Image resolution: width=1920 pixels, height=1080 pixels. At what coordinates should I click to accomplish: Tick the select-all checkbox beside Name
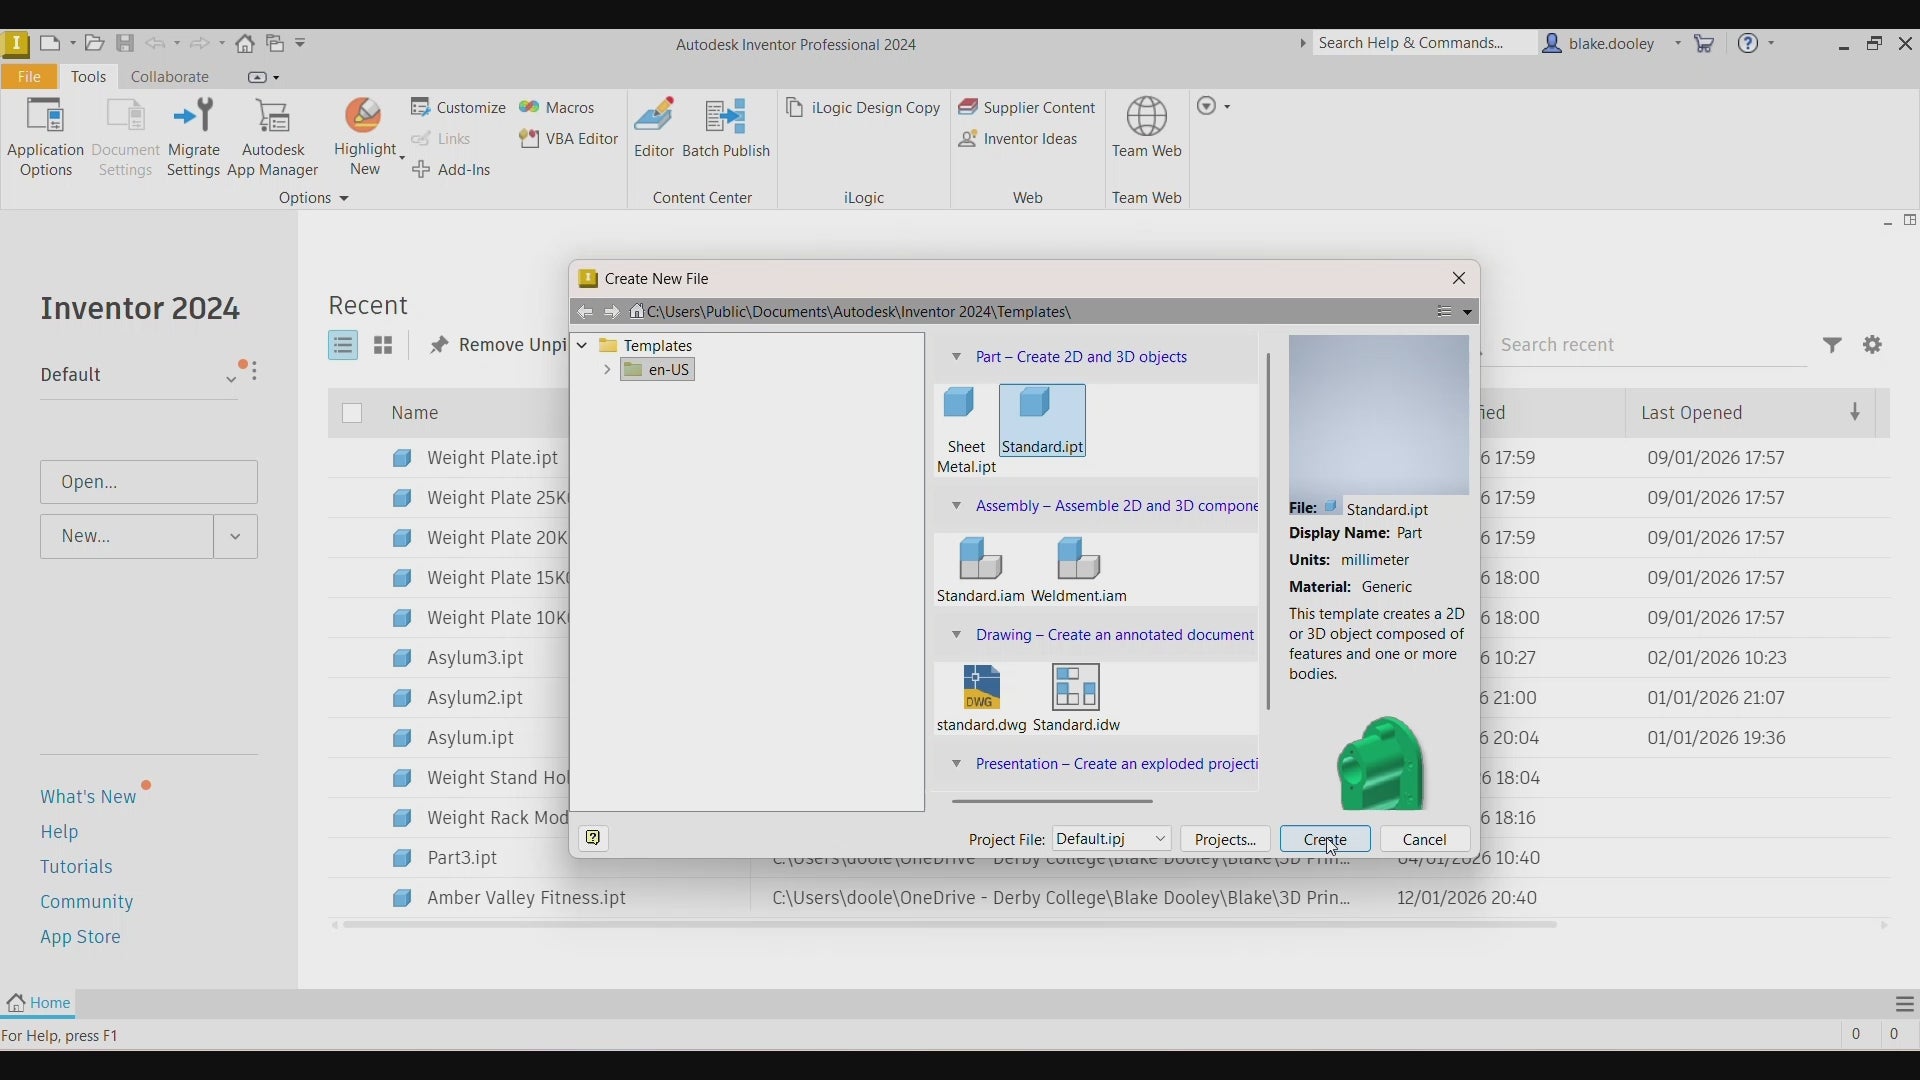(x=353, y=414)
